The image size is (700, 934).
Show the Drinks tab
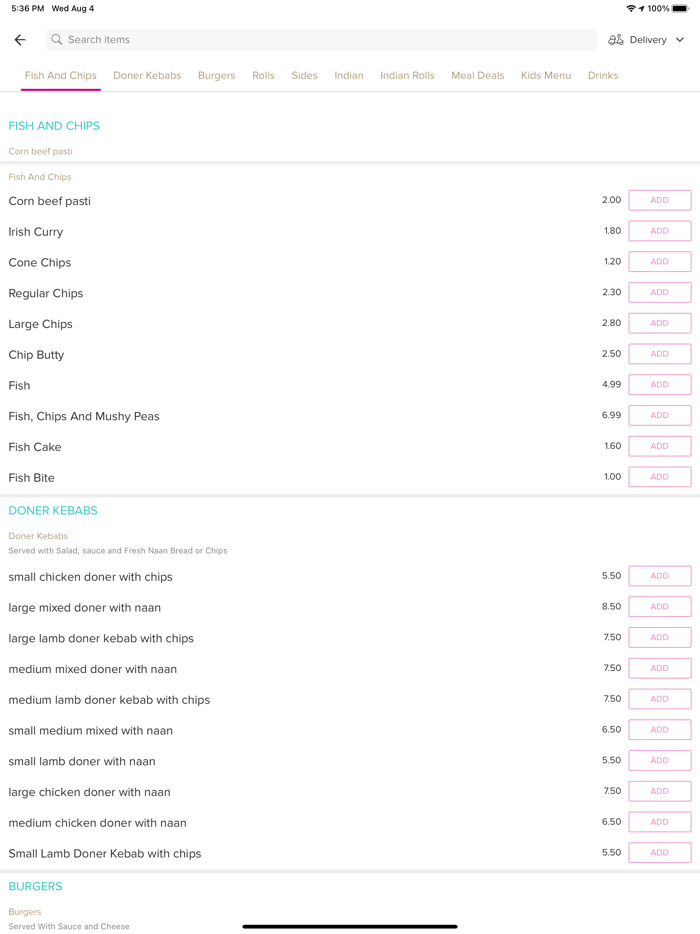603,76
